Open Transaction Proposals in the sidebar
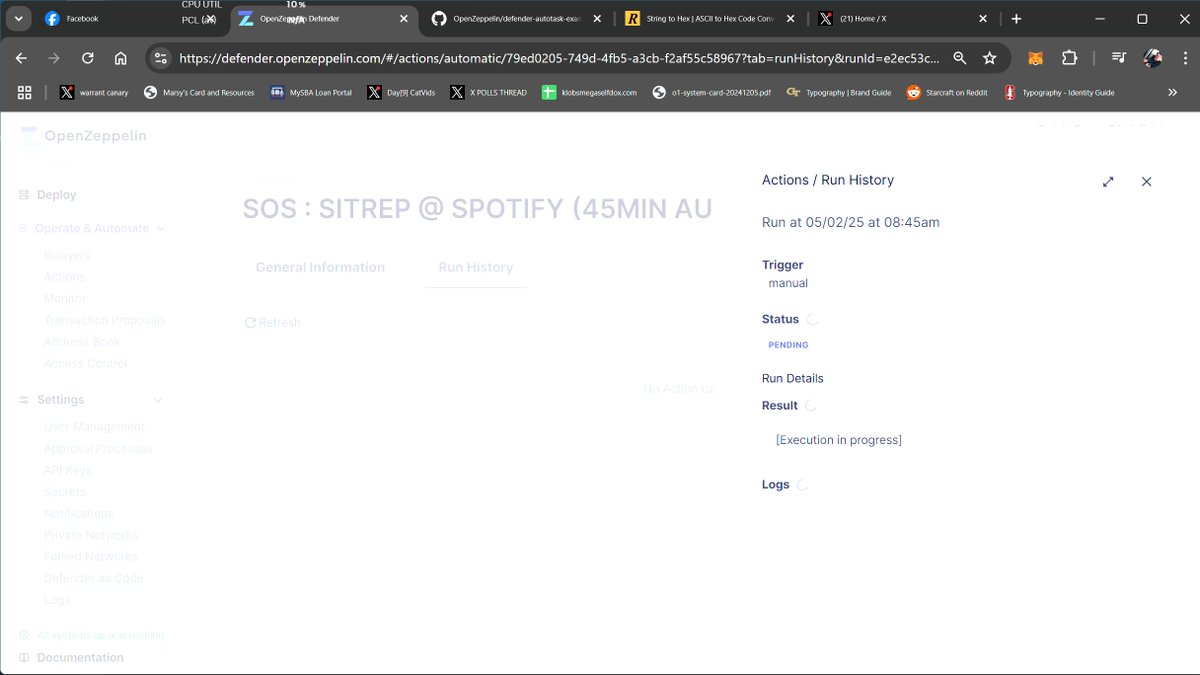 [x=105, y=320]
